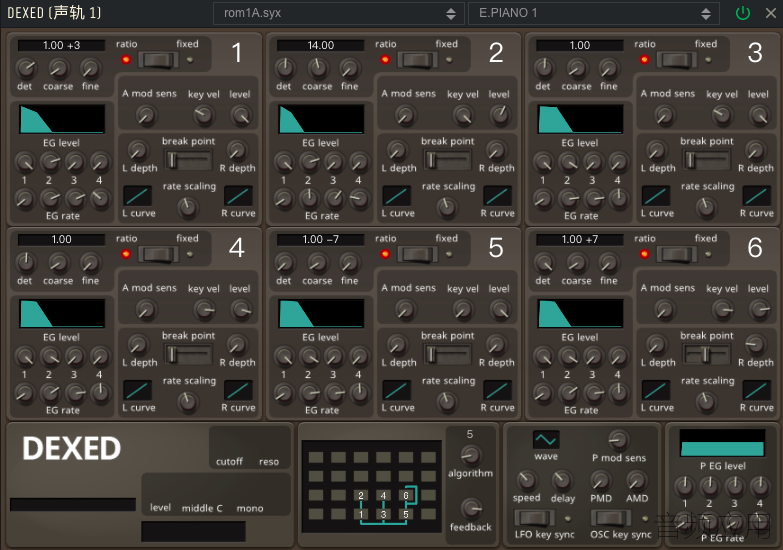Click operator 4 level knob
The height and width of the screenshot is (550, 783).
[241, 310]
